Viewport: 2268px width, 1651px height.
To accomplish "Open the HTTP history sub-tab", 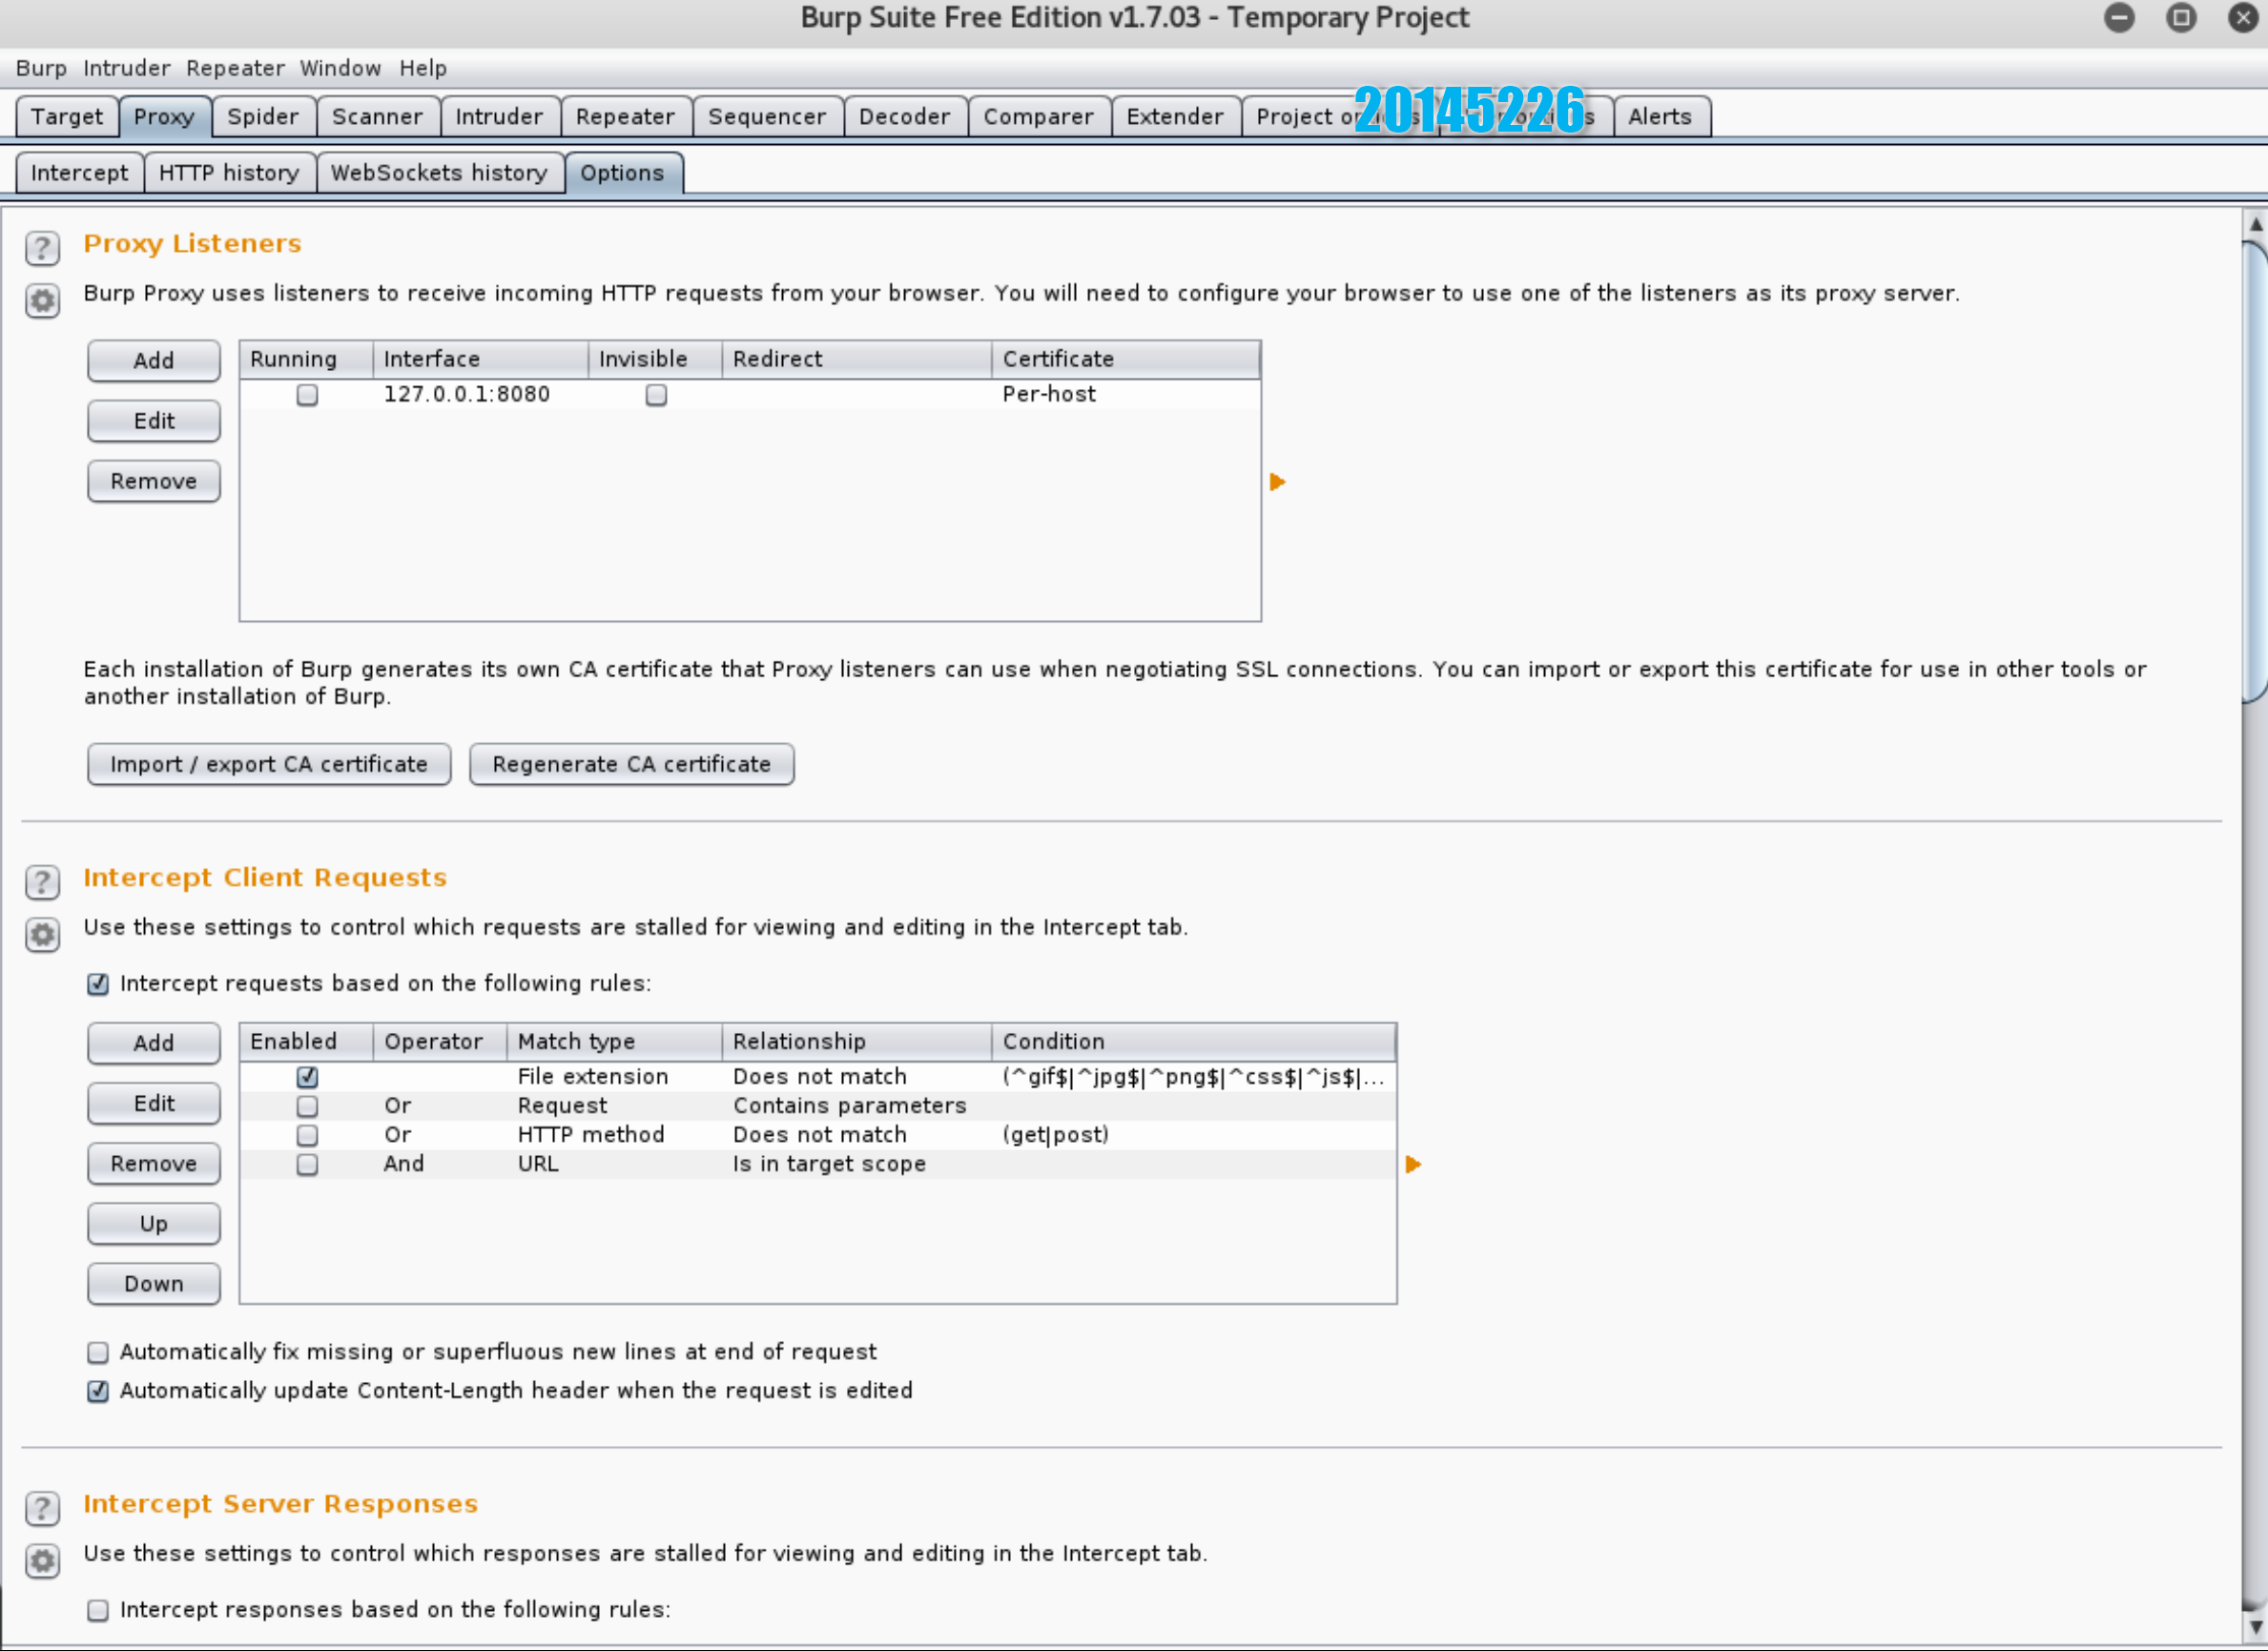I will [229, 173].
